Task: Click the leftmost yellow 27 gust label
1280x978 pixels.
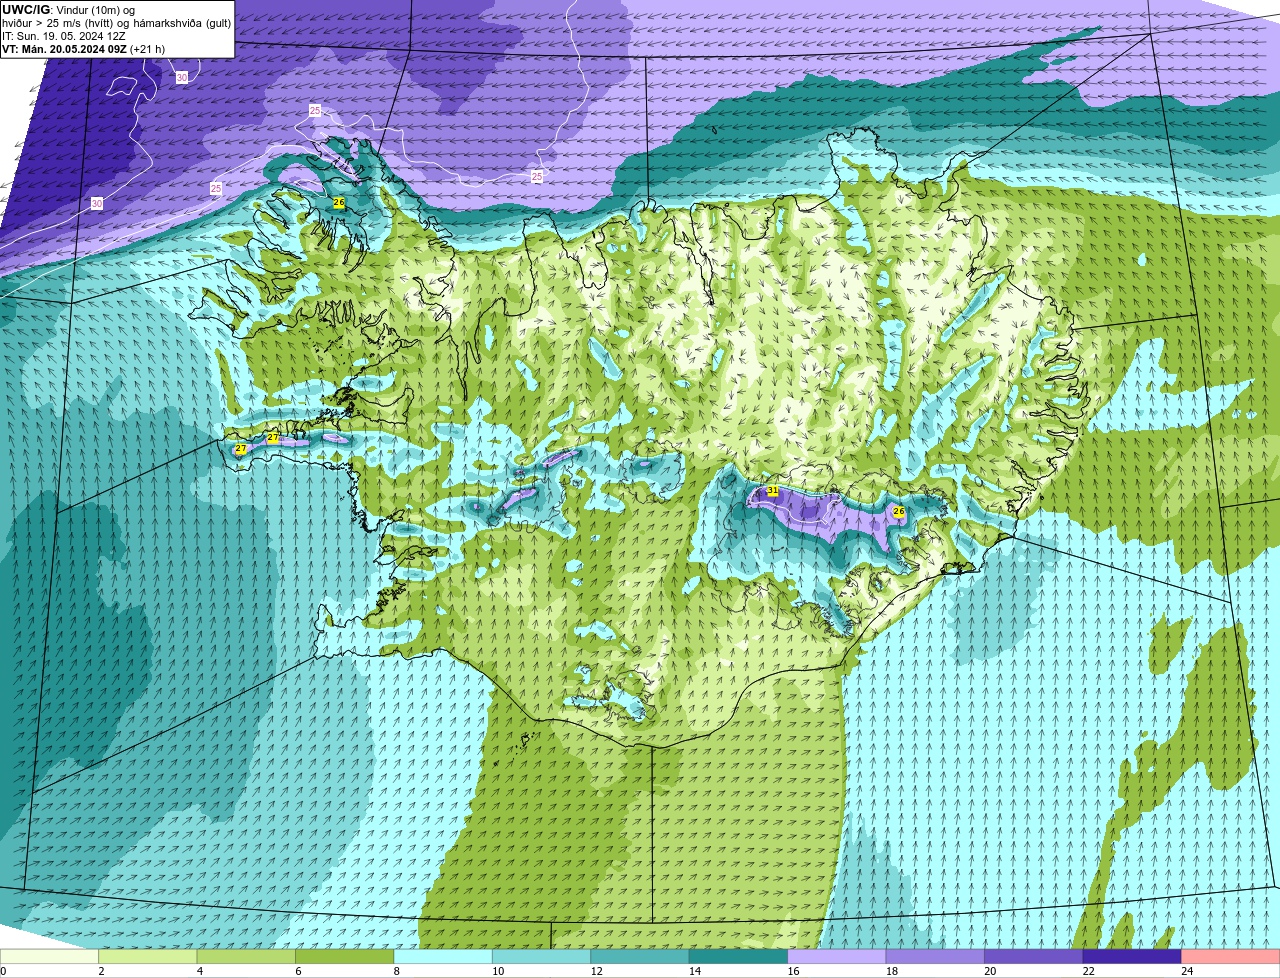Action: click(x=241, y=449)
